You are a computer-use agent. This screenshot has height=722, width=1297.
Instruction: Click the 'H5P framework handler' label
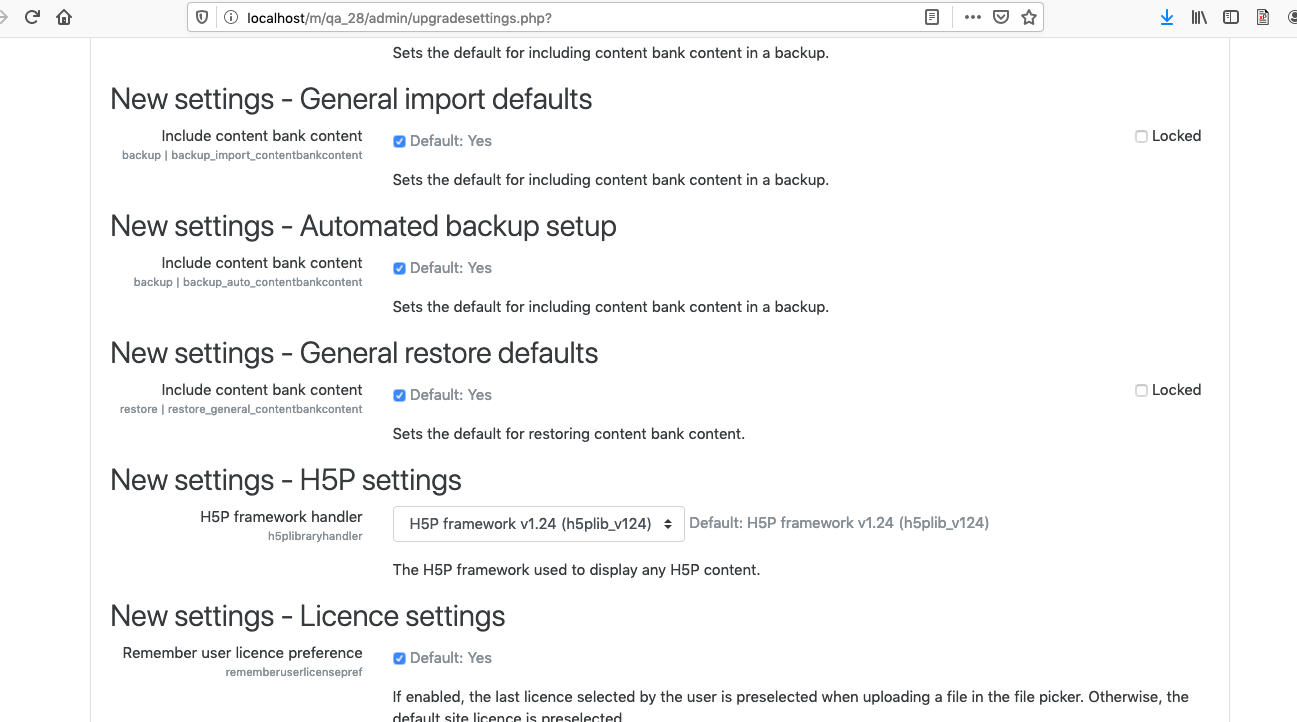coord(281,517)
